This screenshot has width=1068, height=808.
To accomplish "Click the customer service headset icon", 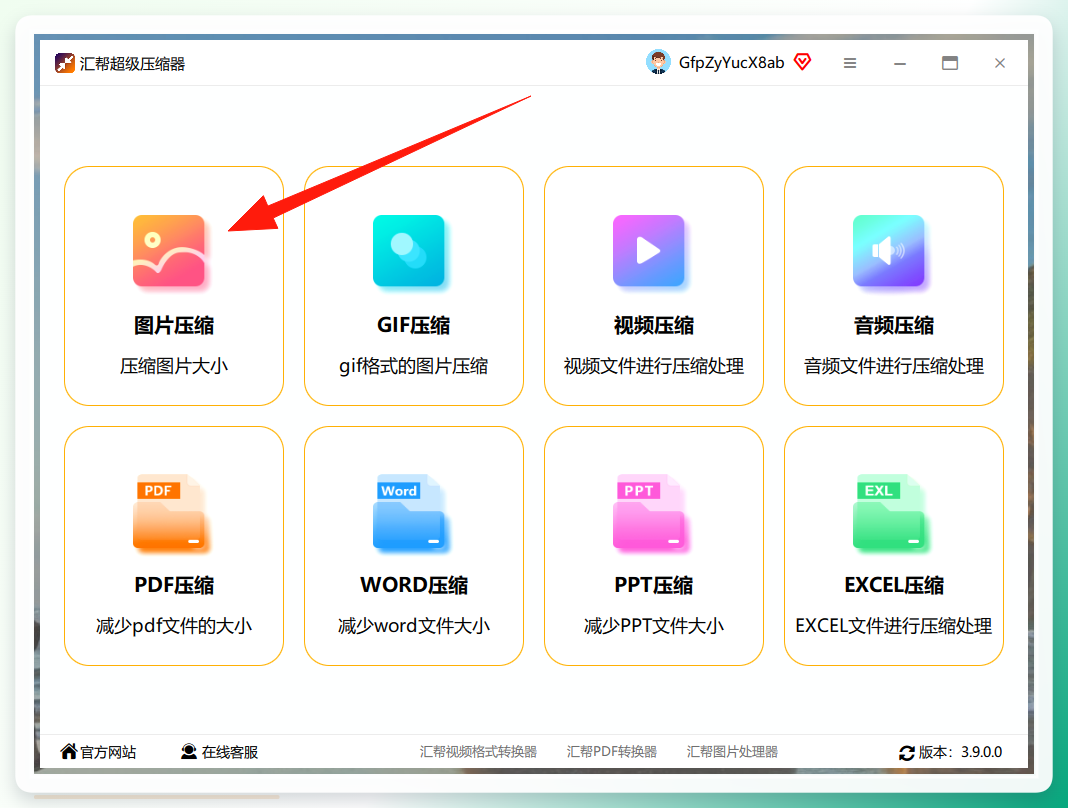I will pos(189,751).
